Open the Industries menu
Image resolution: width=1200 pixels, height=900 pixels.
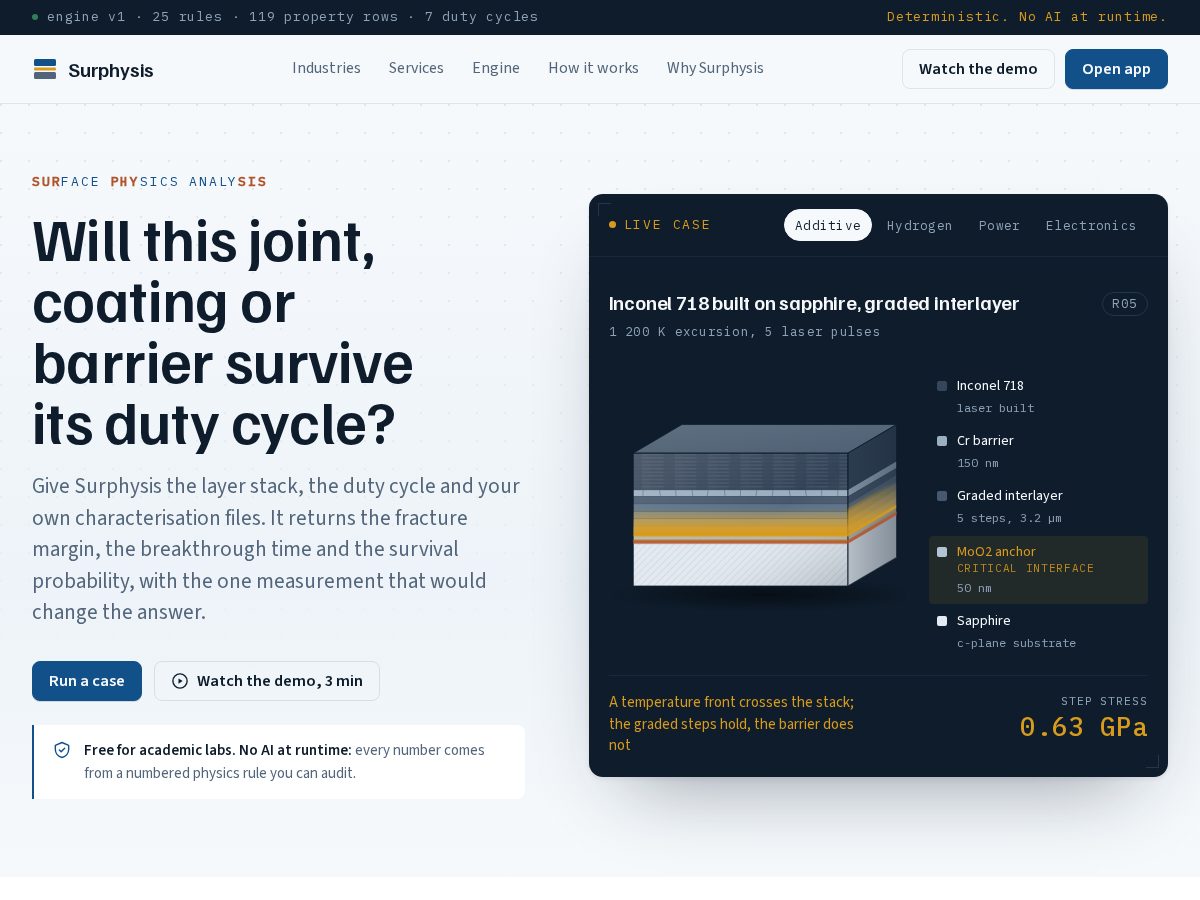[x=326, y=68]
